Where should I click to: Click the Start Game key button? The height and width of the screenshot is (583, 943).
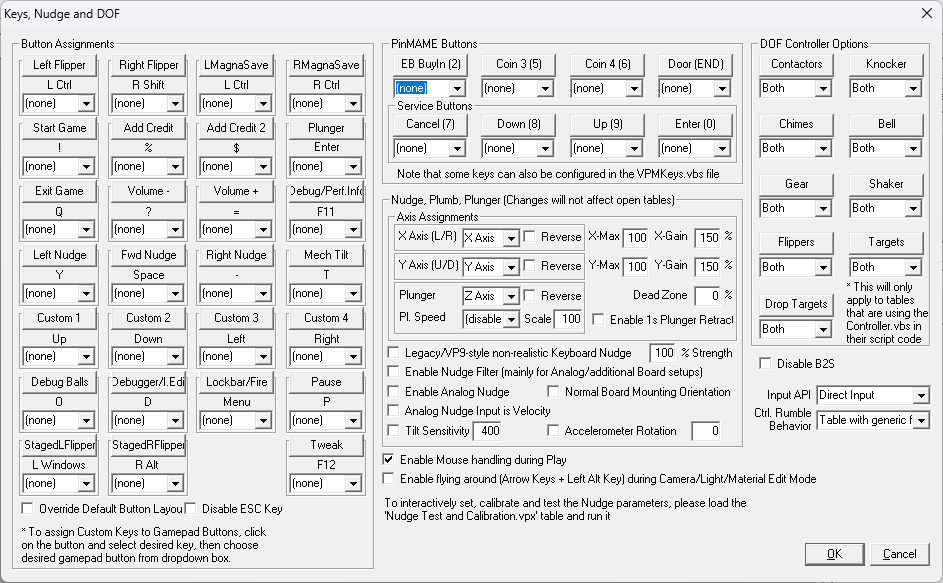59,128
